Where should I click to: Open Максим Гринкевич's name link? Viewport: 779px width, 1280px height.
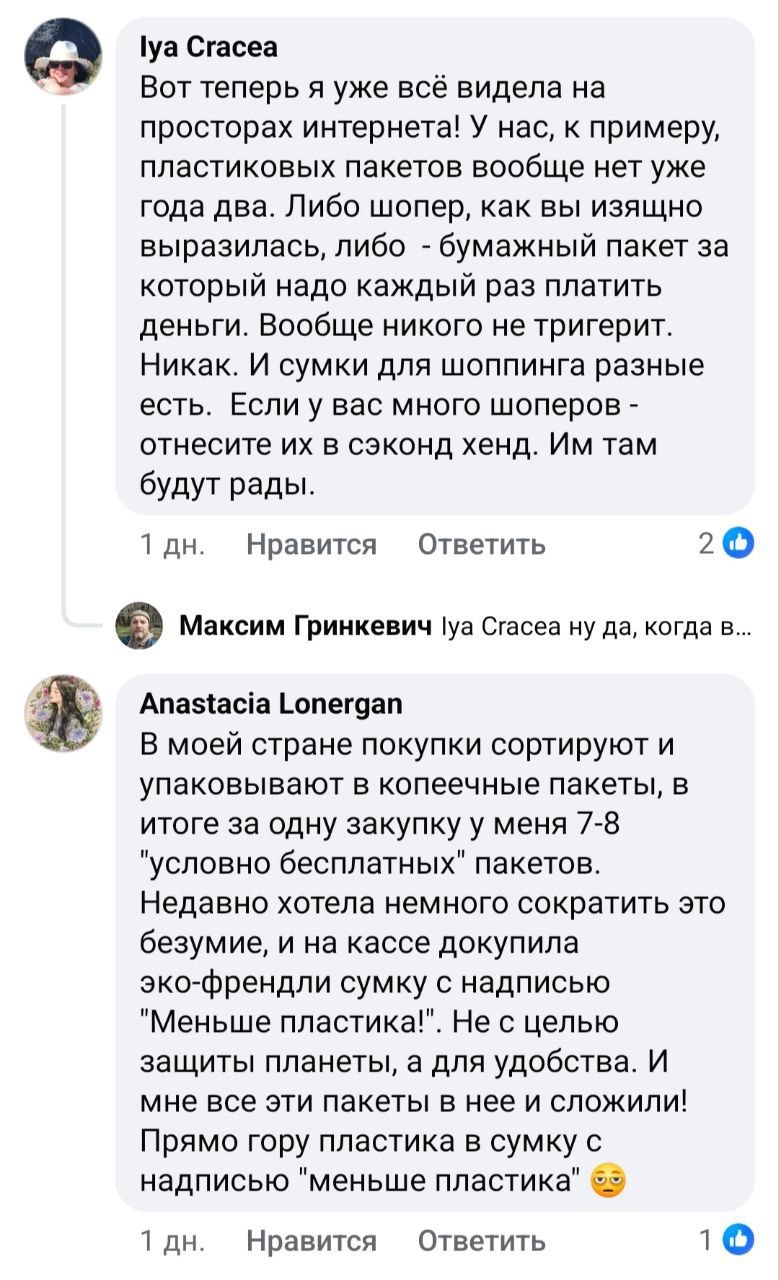[x=306, y=626]
